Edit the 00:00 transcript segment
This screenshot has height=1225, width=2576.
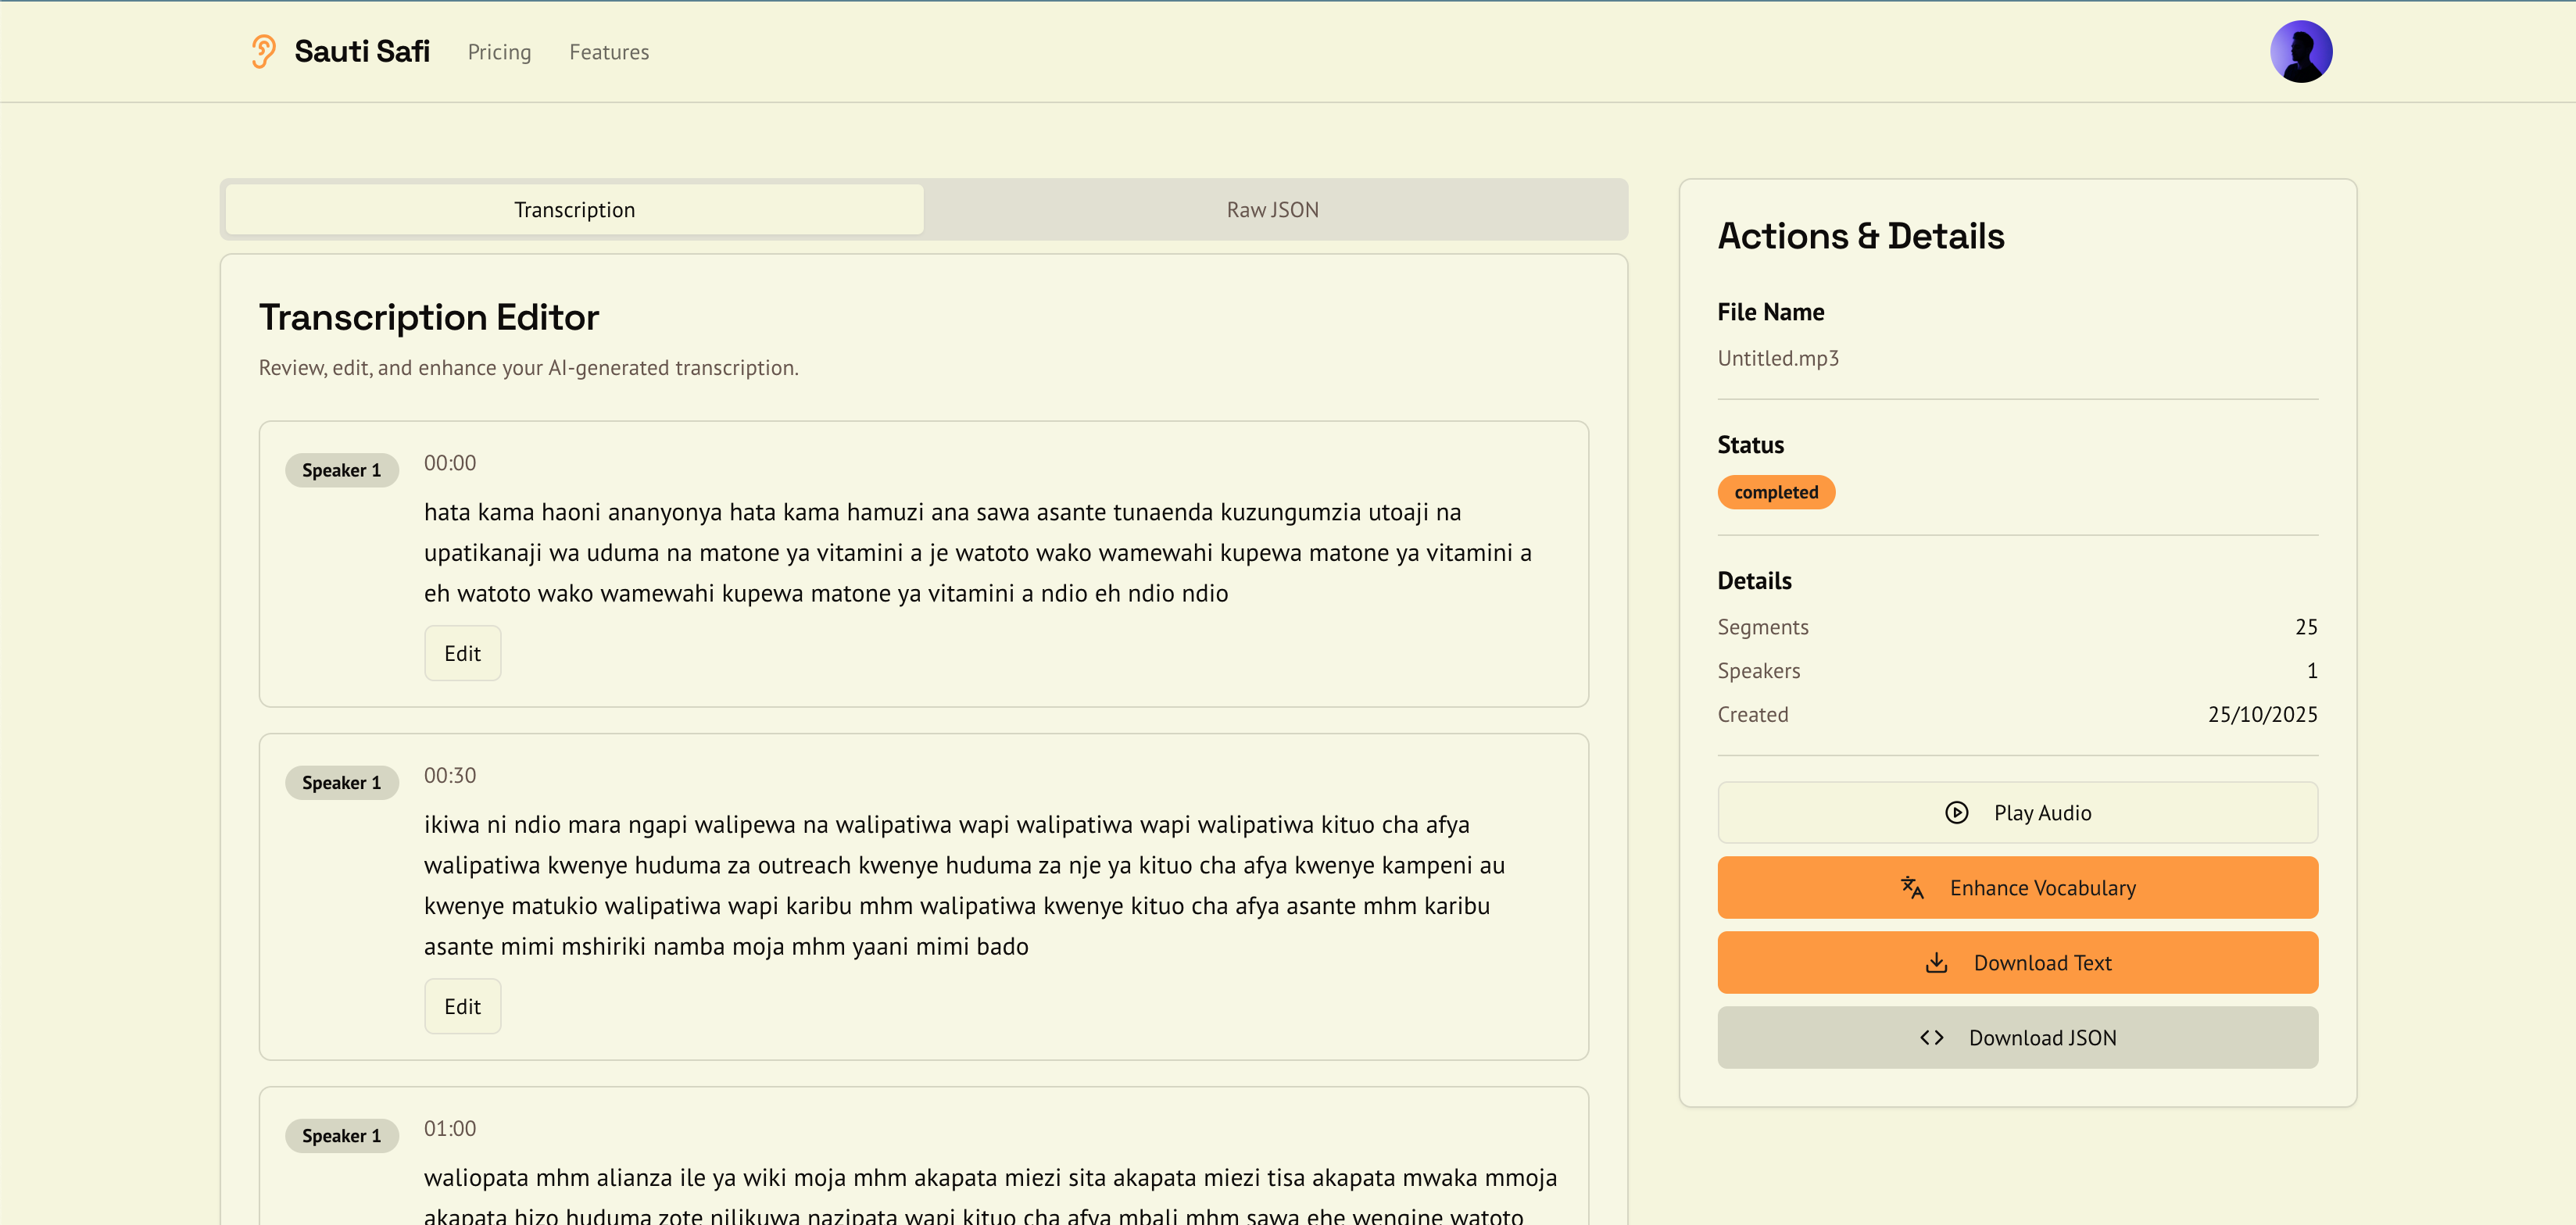pos(462,653)
